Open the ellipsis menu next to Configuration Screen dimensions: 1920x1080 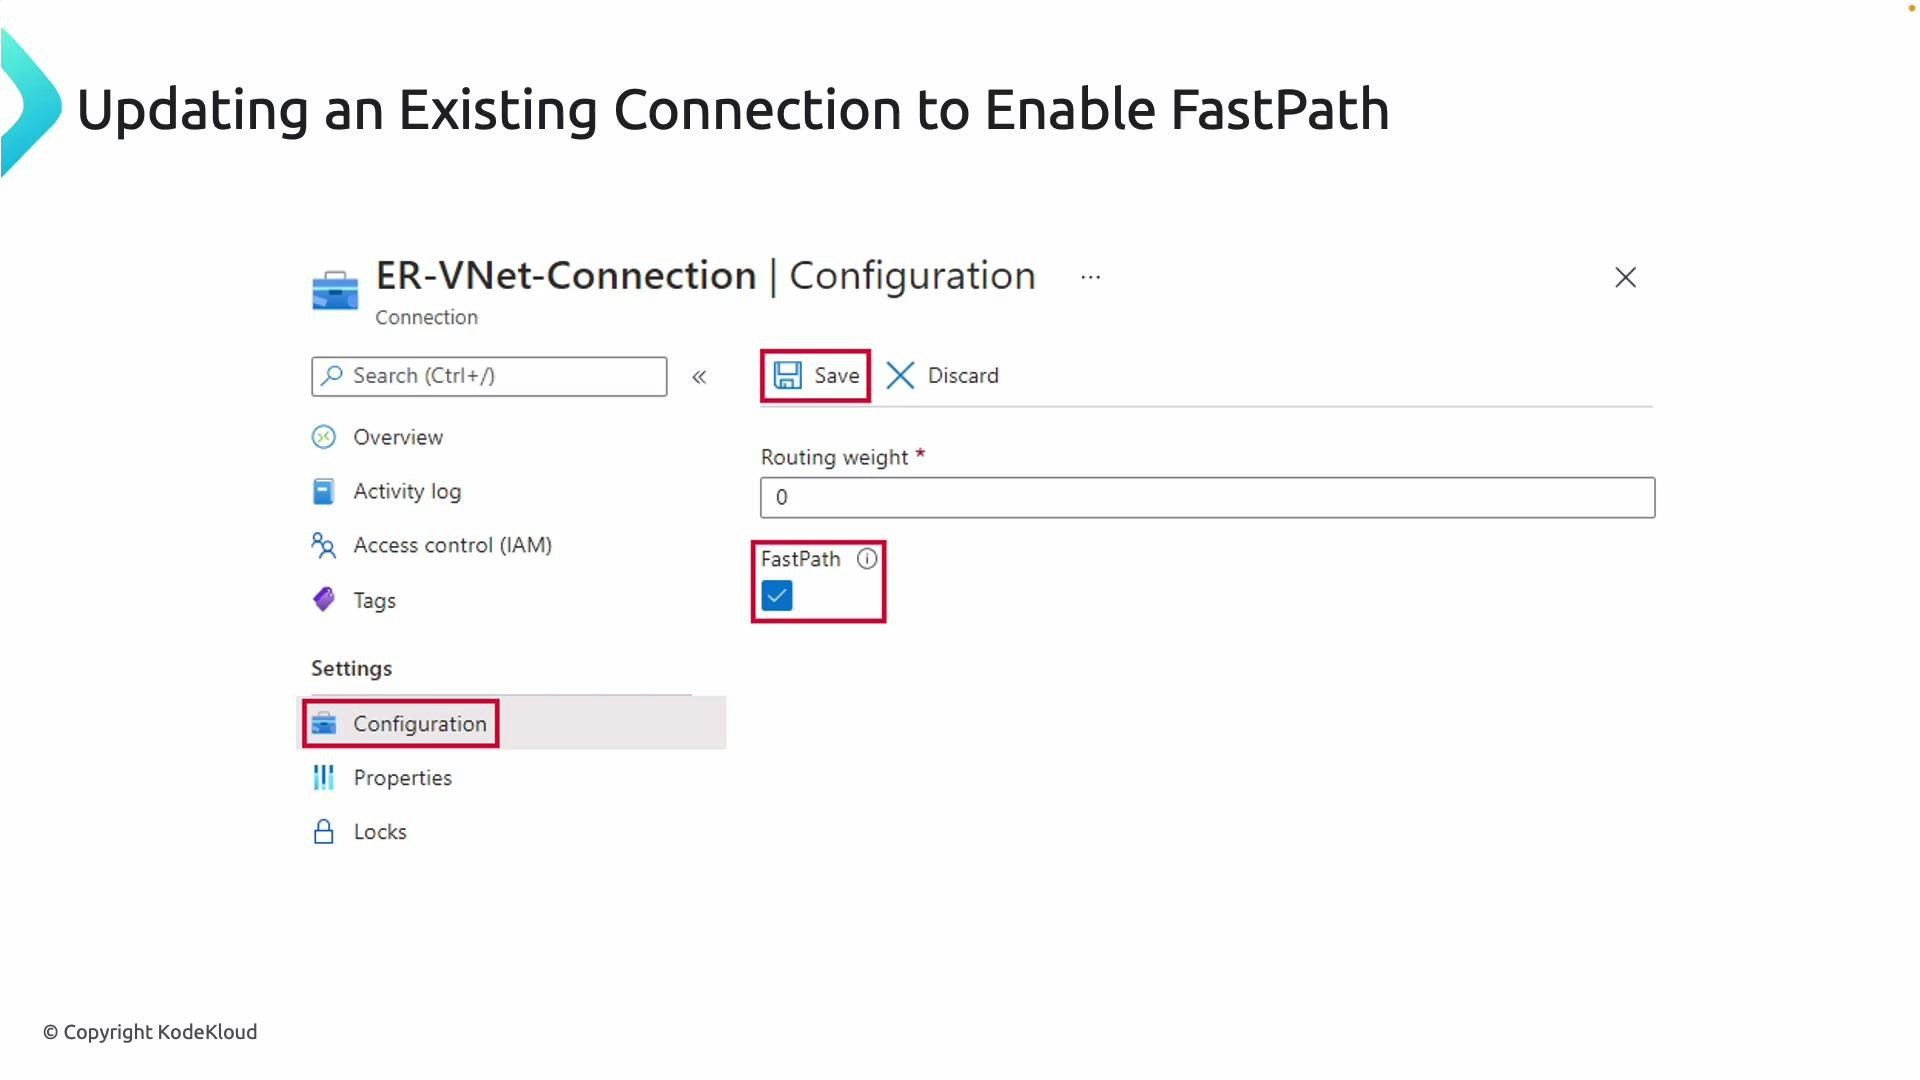click(x=1090, y=277)
